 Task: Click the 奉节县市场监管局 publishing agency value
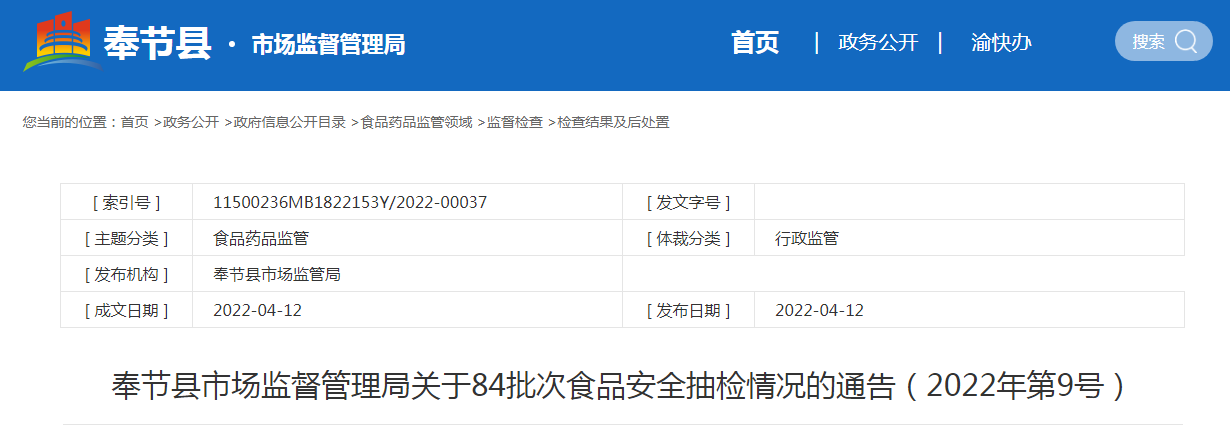pos(277,274)
